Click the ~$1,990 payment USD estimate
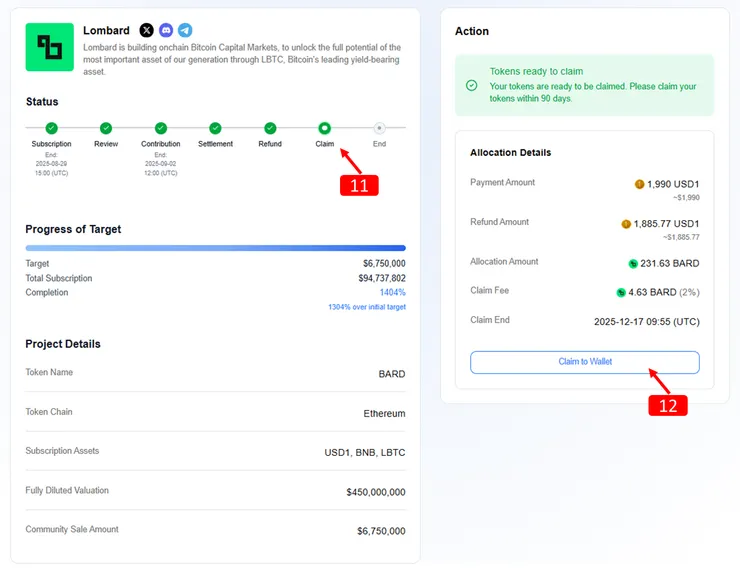This screenshot has height=572, width=740. point(686,197)
